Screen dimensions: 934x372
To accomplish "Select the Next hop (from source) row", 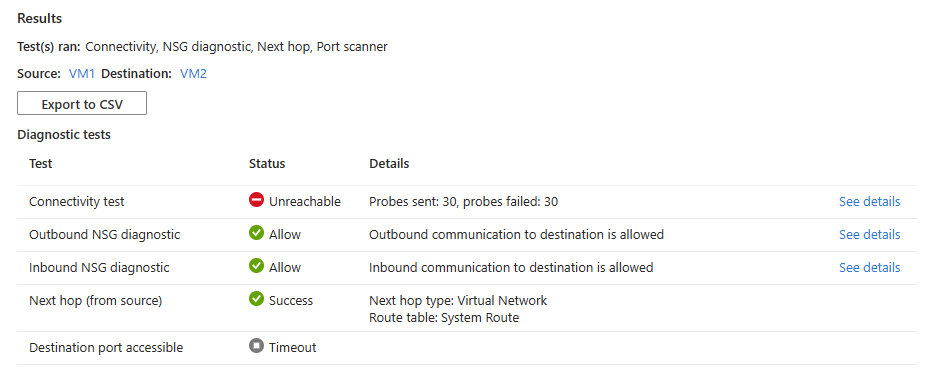I will click(x=467, y=308).
